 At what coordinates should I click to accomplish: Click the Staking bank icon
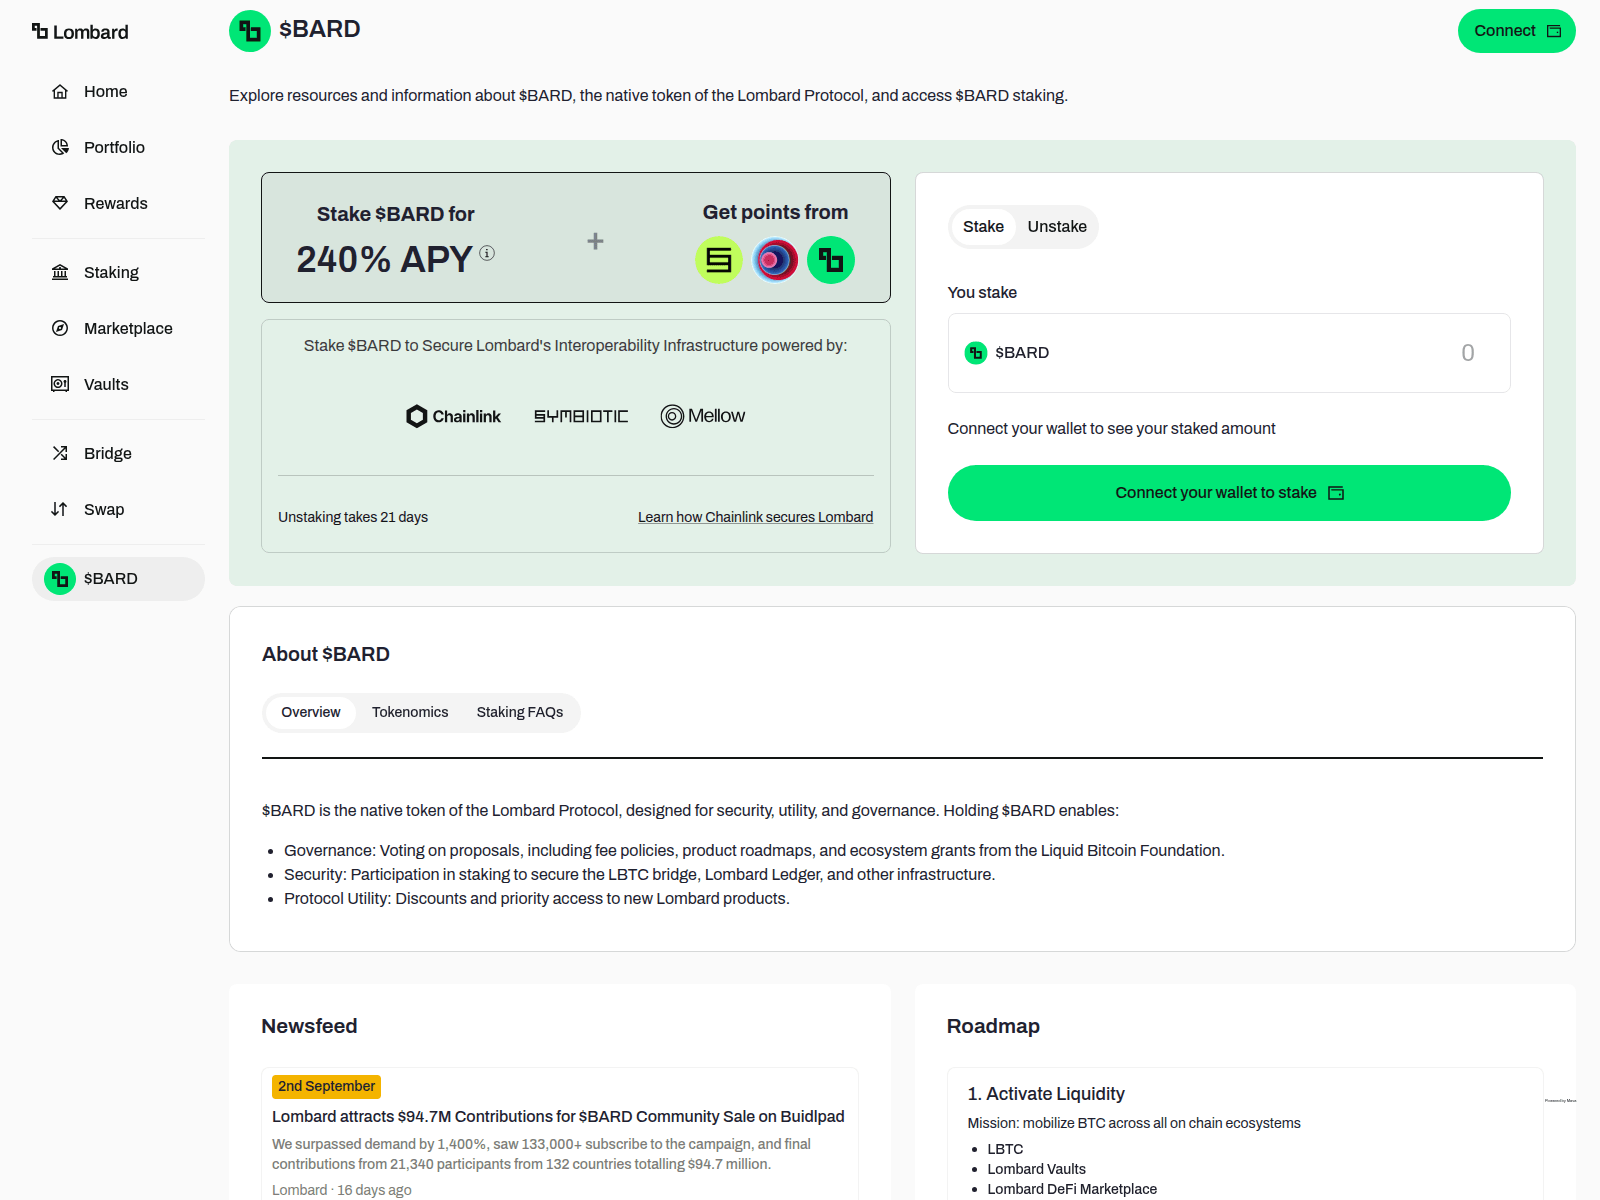(x=60, y=272)
